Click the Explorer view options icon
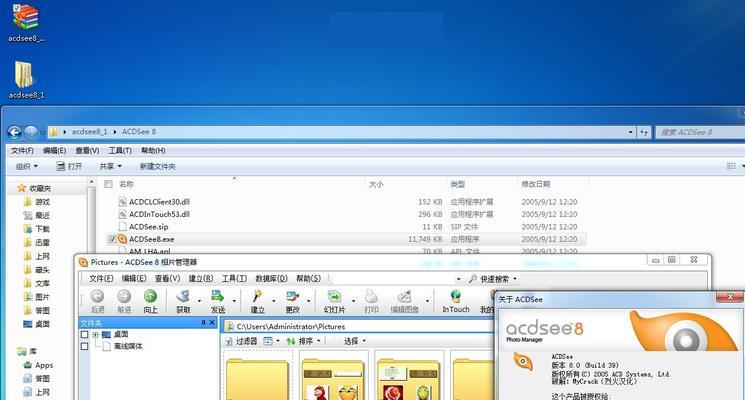This screenshot has width=745, height=400. click(x=732, y=166)
